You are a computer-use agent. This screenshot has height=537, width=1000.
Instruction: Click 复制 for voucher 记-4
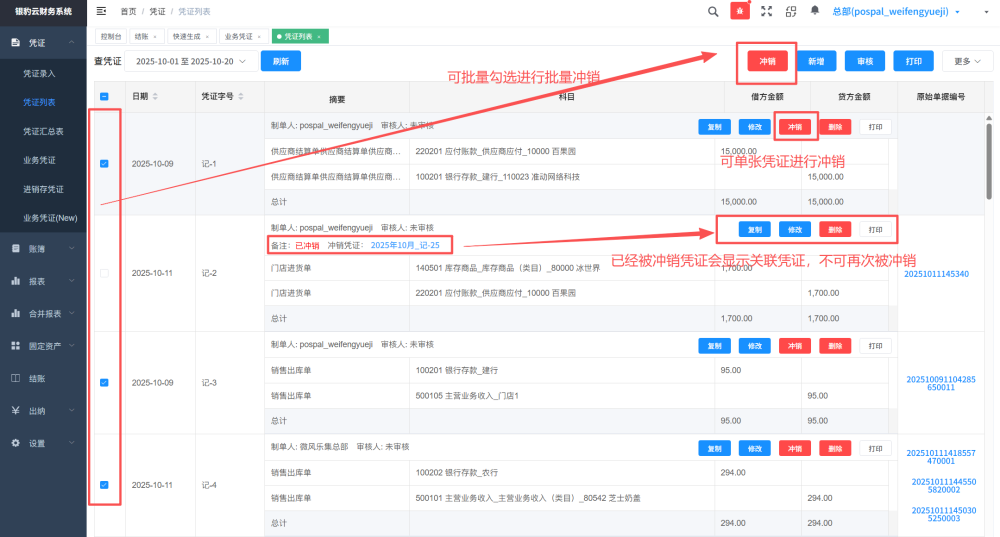(714, 448)
